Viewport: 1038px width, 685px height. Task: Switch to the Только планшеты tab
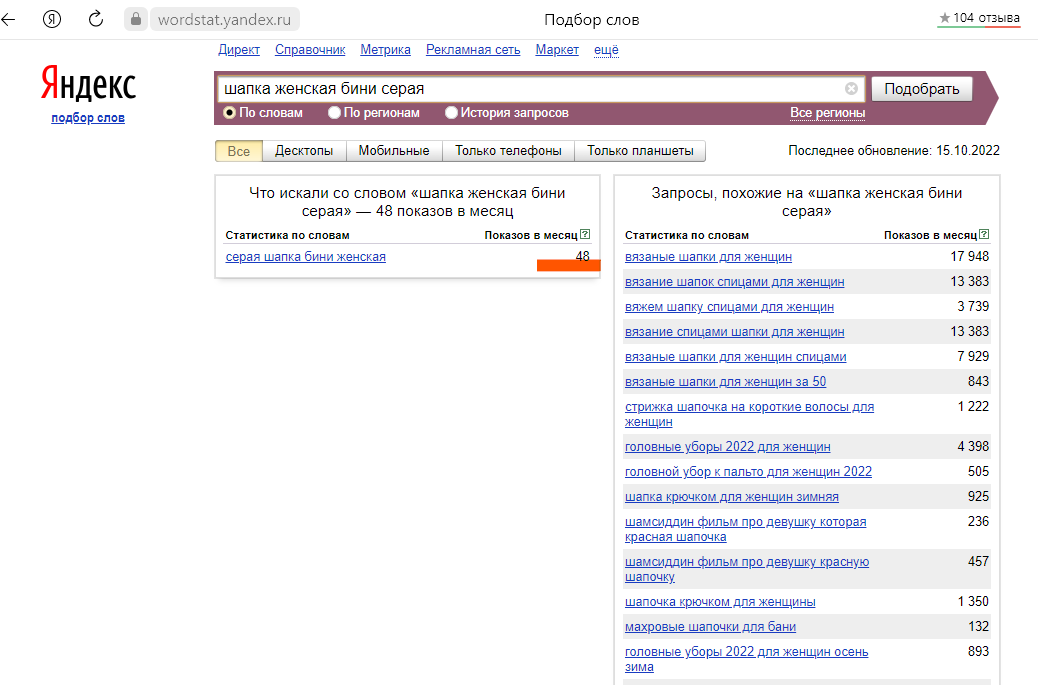pyautogui.click(x=640, y=151)
